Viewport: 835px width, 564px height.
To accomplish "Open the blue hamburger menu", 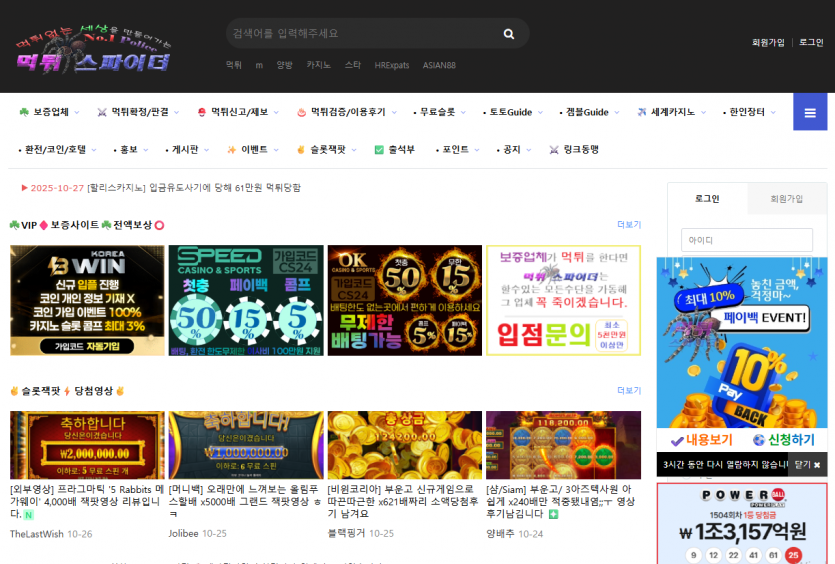I will coord(809,112).
